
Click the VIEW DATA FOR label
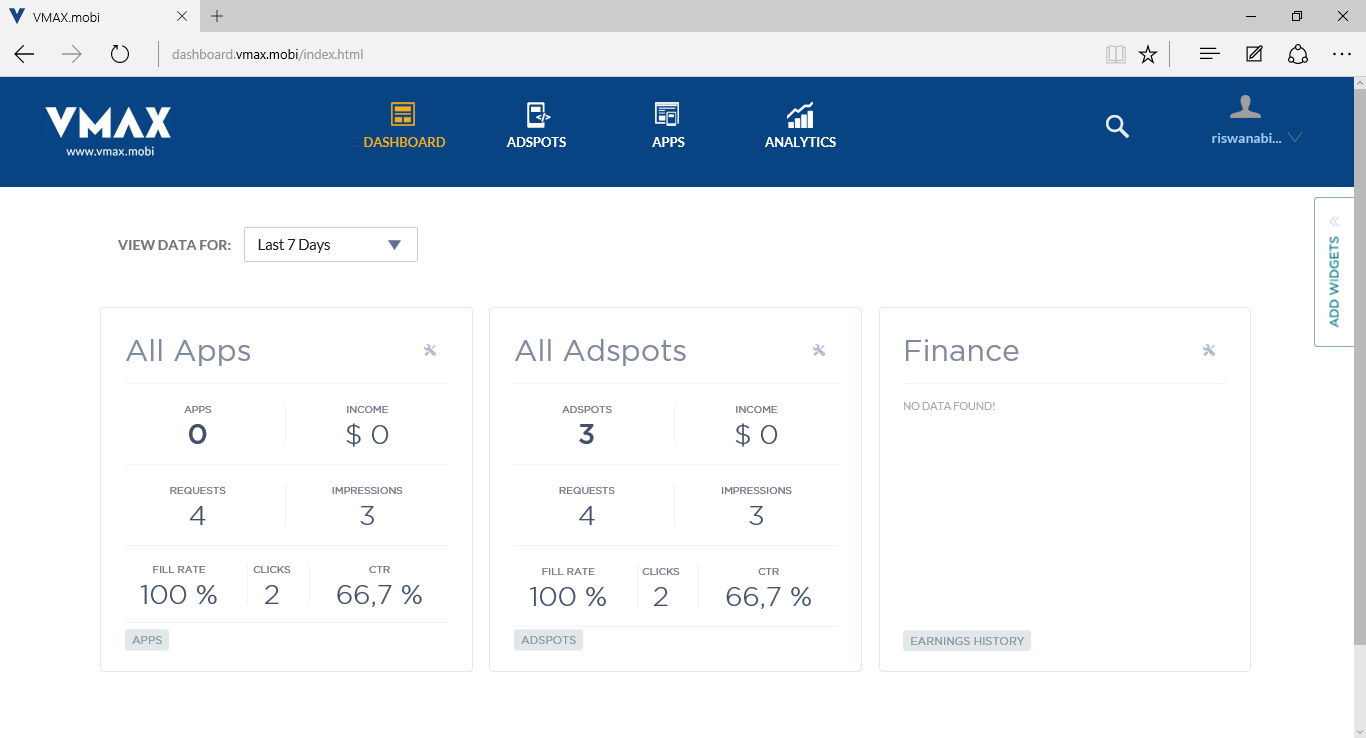coord(175,245)
